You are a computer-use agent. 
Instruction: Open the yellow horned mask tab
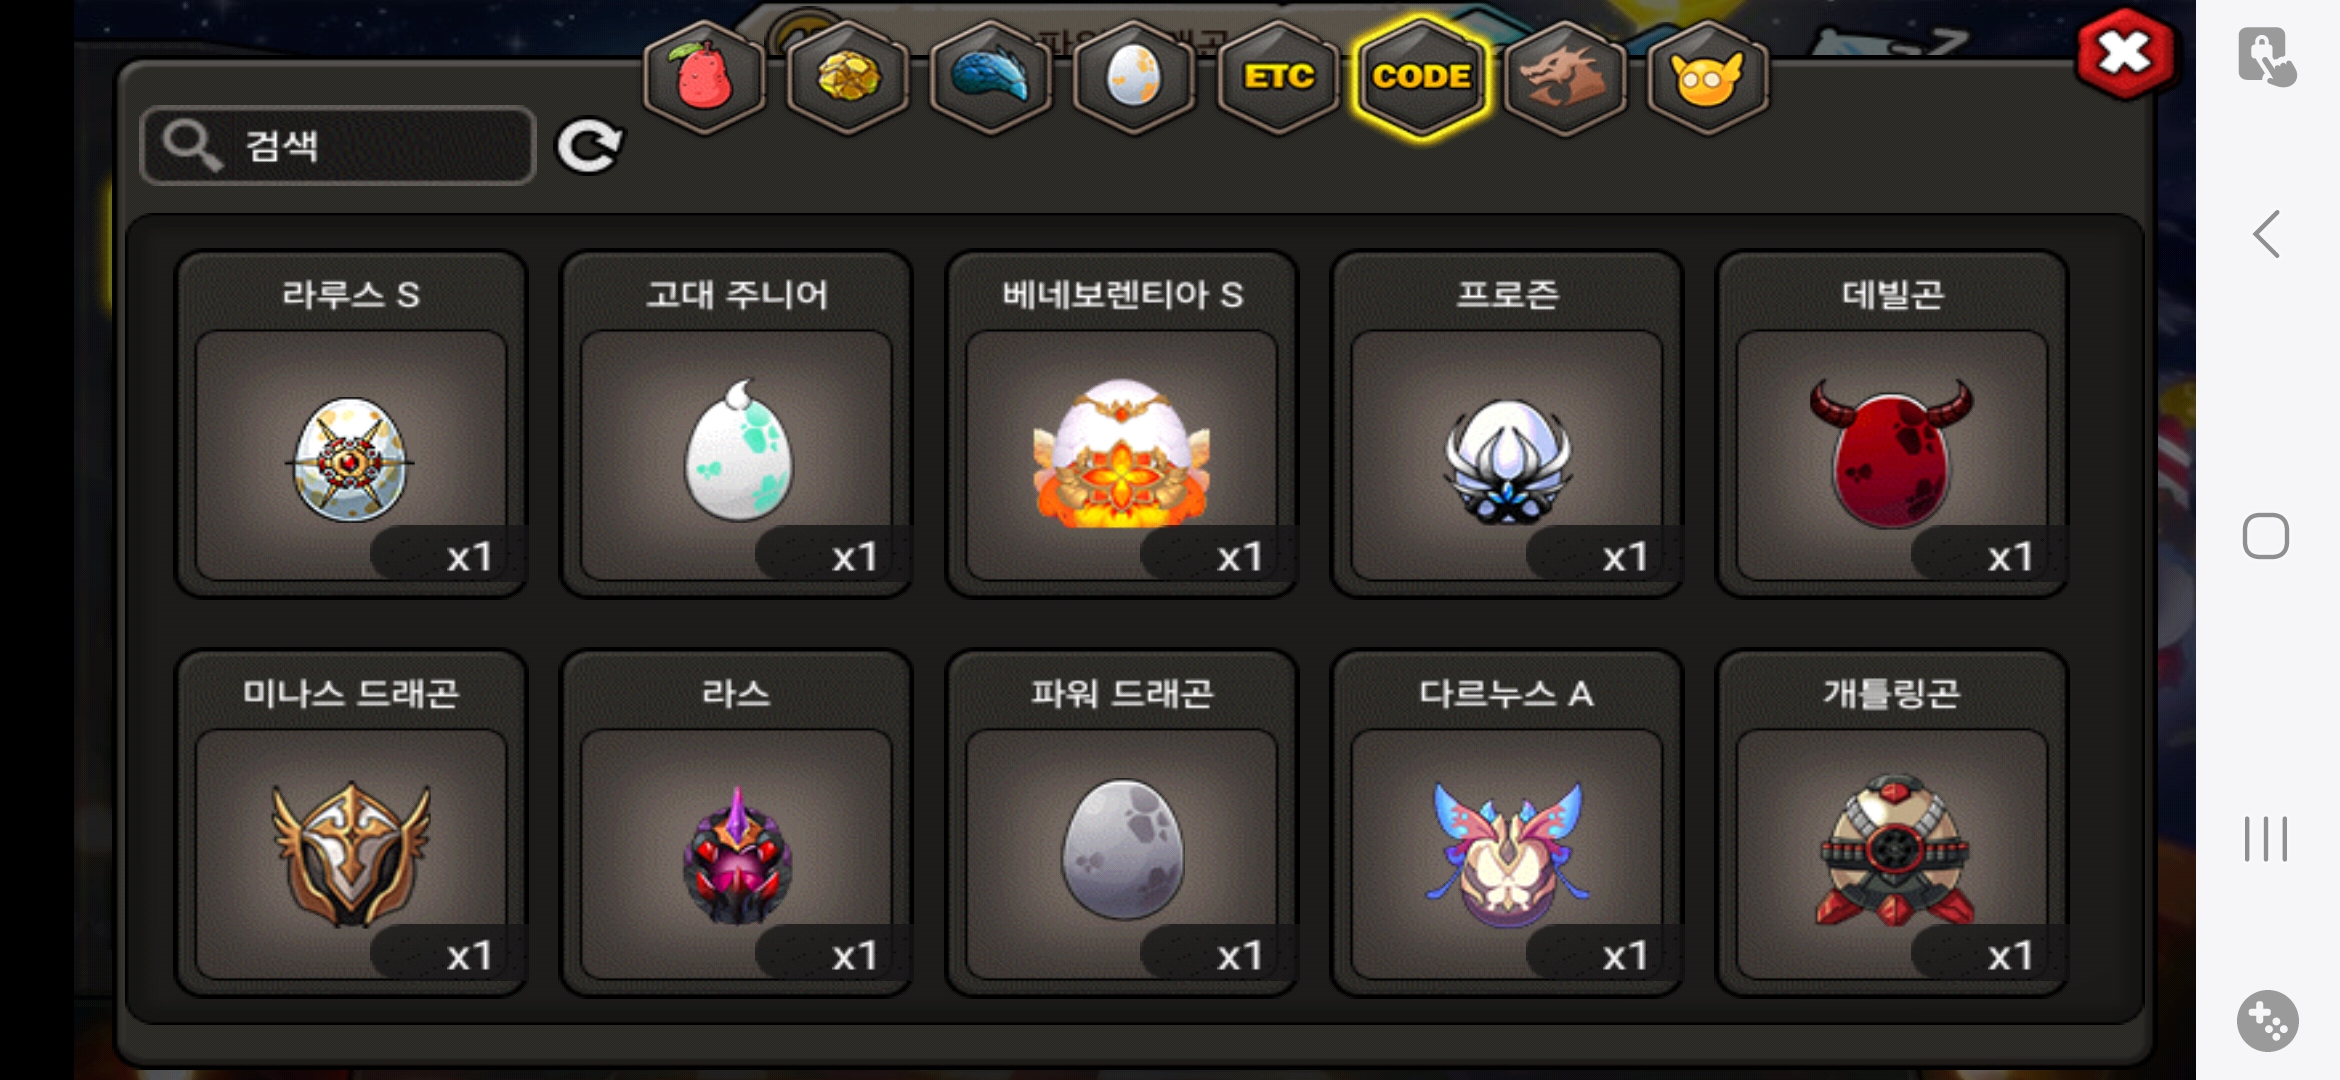(1707, 77)
